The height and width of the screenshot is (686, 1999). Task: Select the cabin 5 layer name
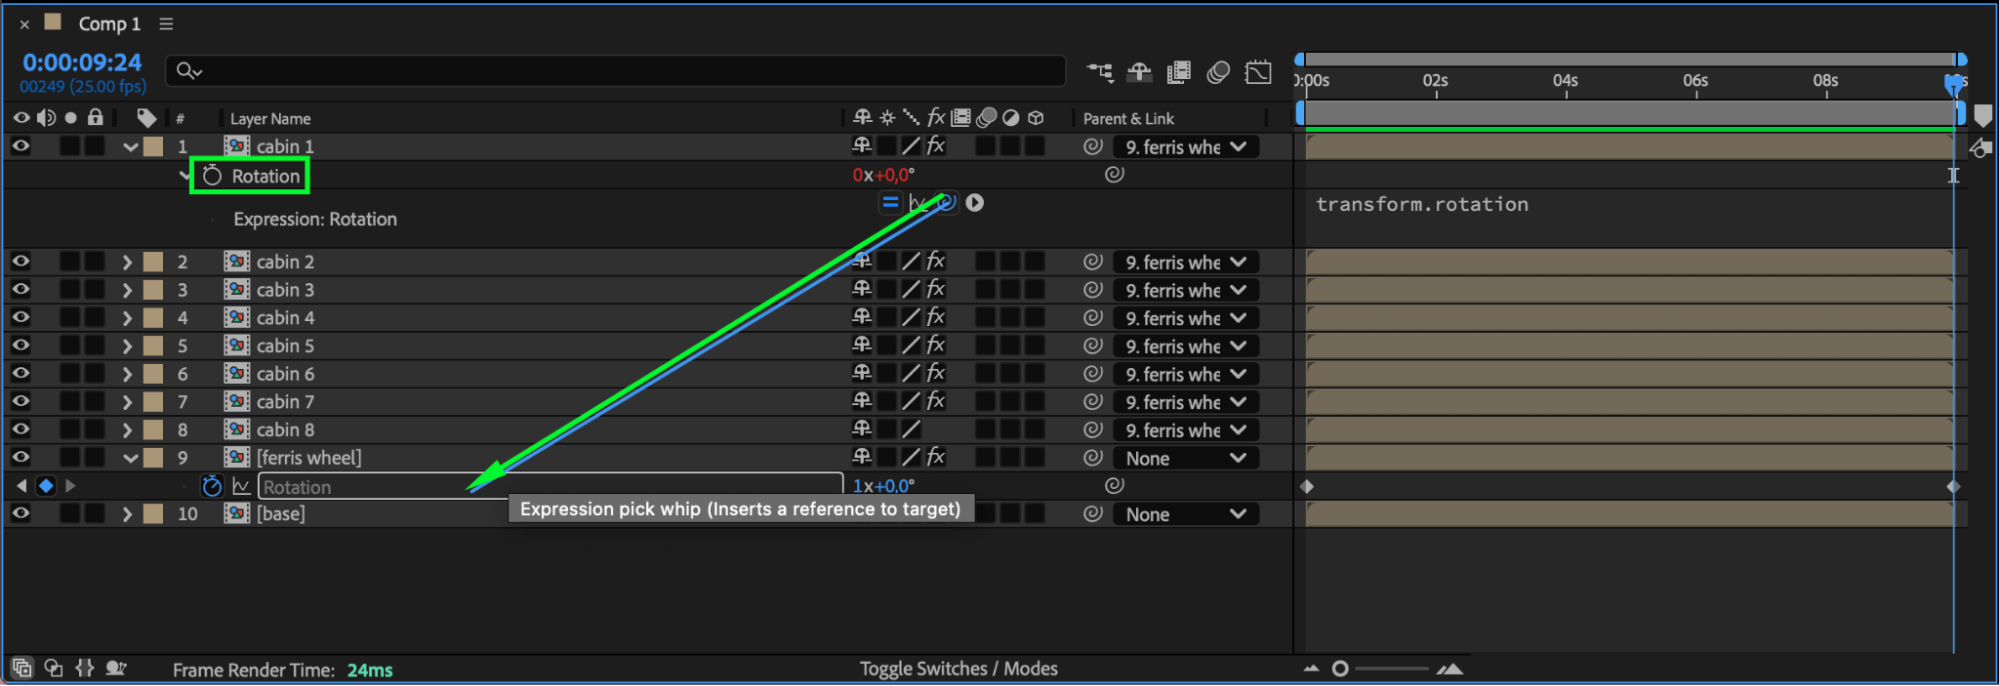pos(285,345)
